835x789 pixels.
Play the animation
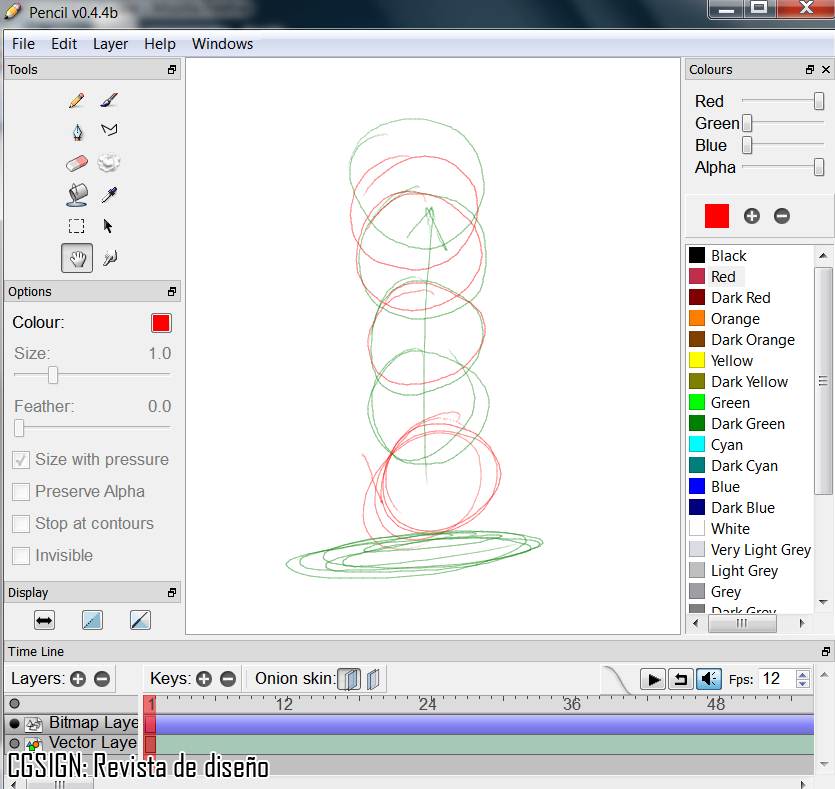(653, 678)
